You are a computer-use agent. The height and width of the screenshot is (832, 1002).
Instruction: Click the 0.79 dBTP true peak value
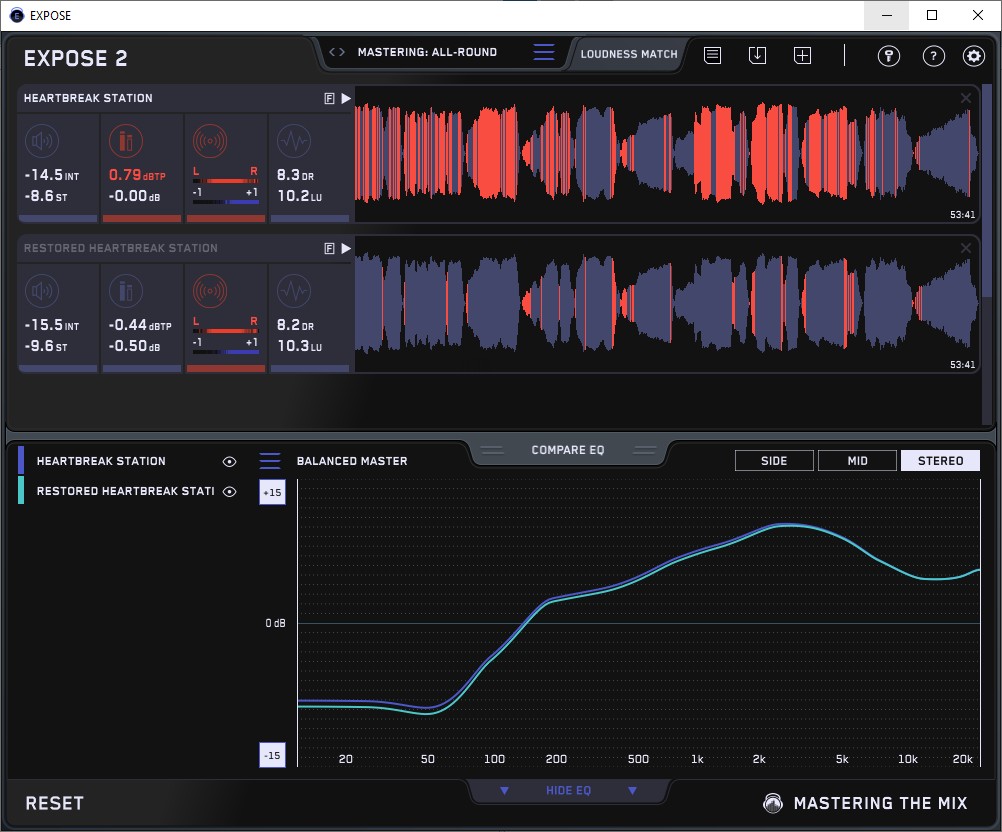click(x=137, y=175)
